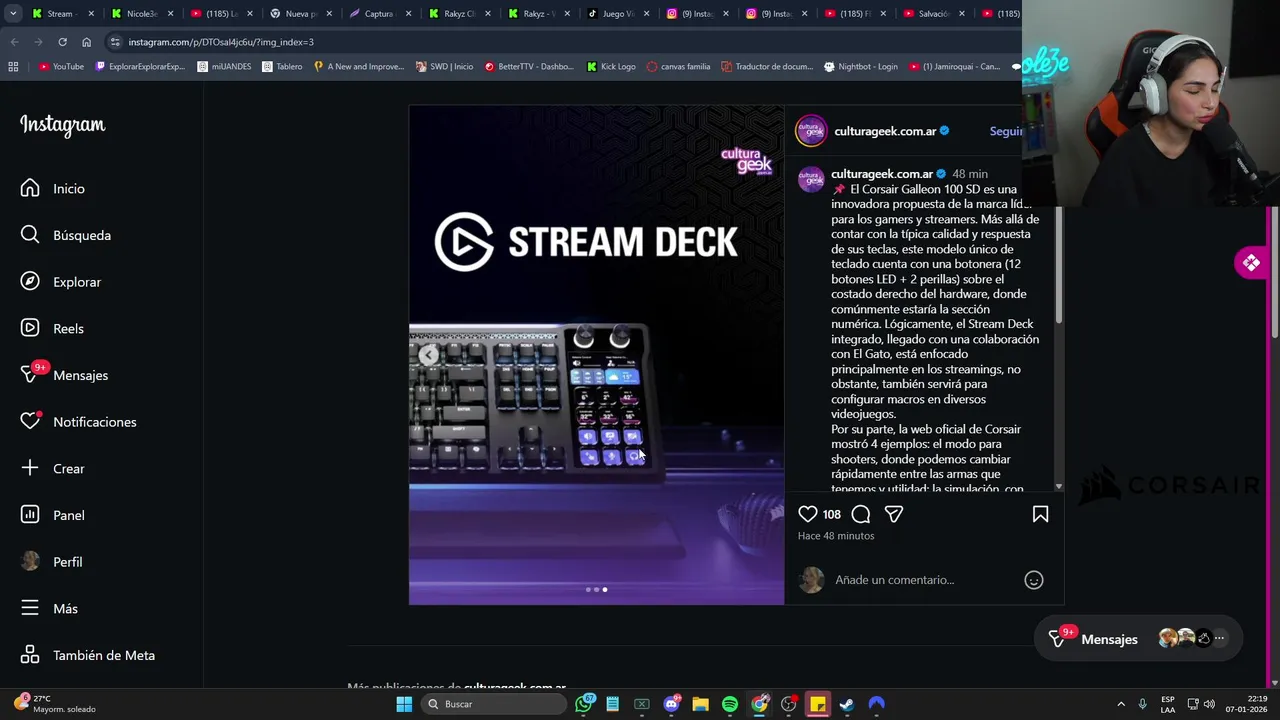Open Spotify from the taskbar
Image resolution: width=1280 pixels, height=720 pixels.
[x=730, y=704]
